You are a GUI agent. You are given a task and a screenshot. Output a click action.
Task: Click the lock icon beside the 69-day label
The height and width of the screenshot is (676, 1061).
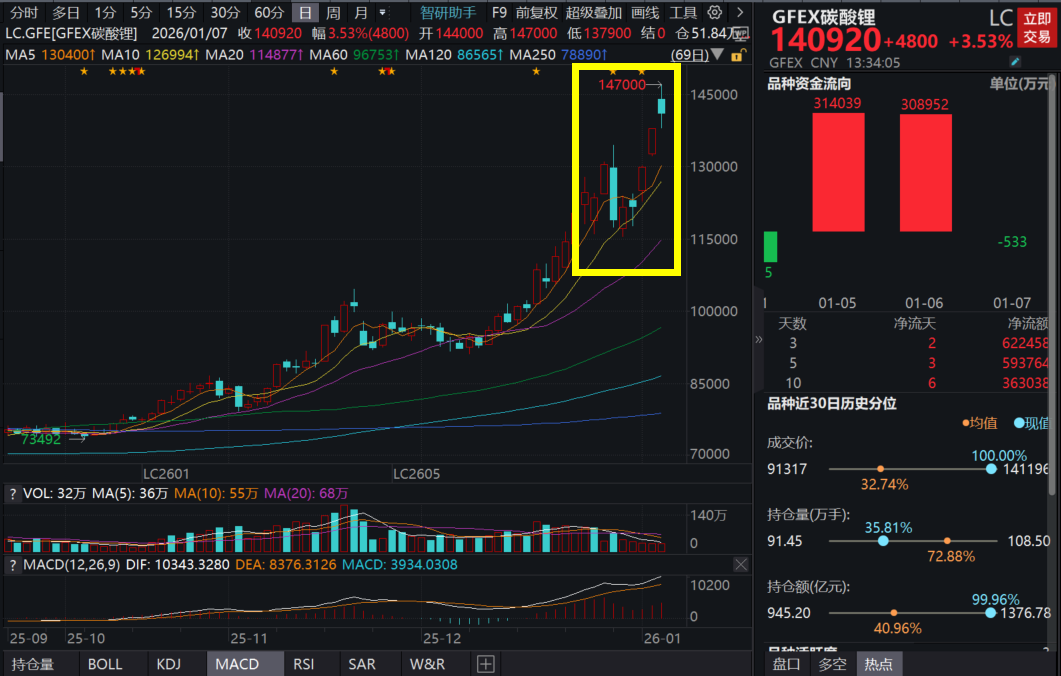coord(737,54)
